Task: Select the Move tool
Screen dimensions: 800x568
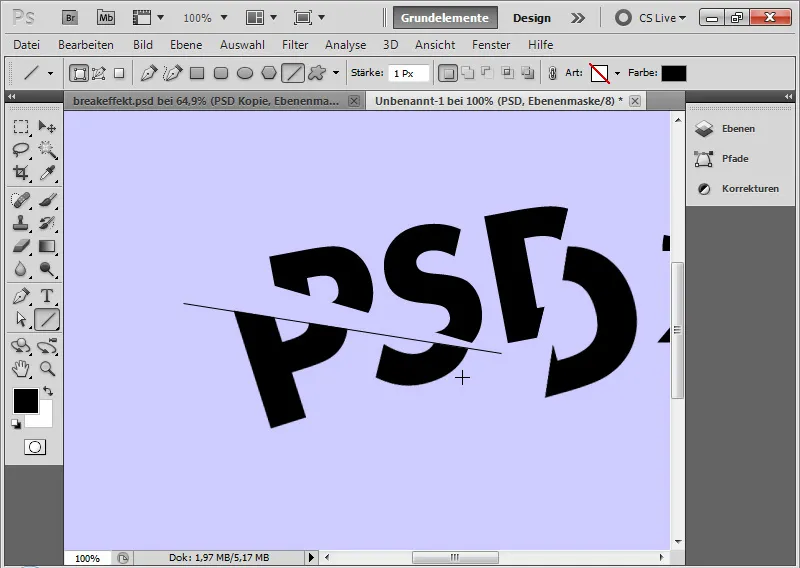Action: pyautogui.click(x=47, y=127)
